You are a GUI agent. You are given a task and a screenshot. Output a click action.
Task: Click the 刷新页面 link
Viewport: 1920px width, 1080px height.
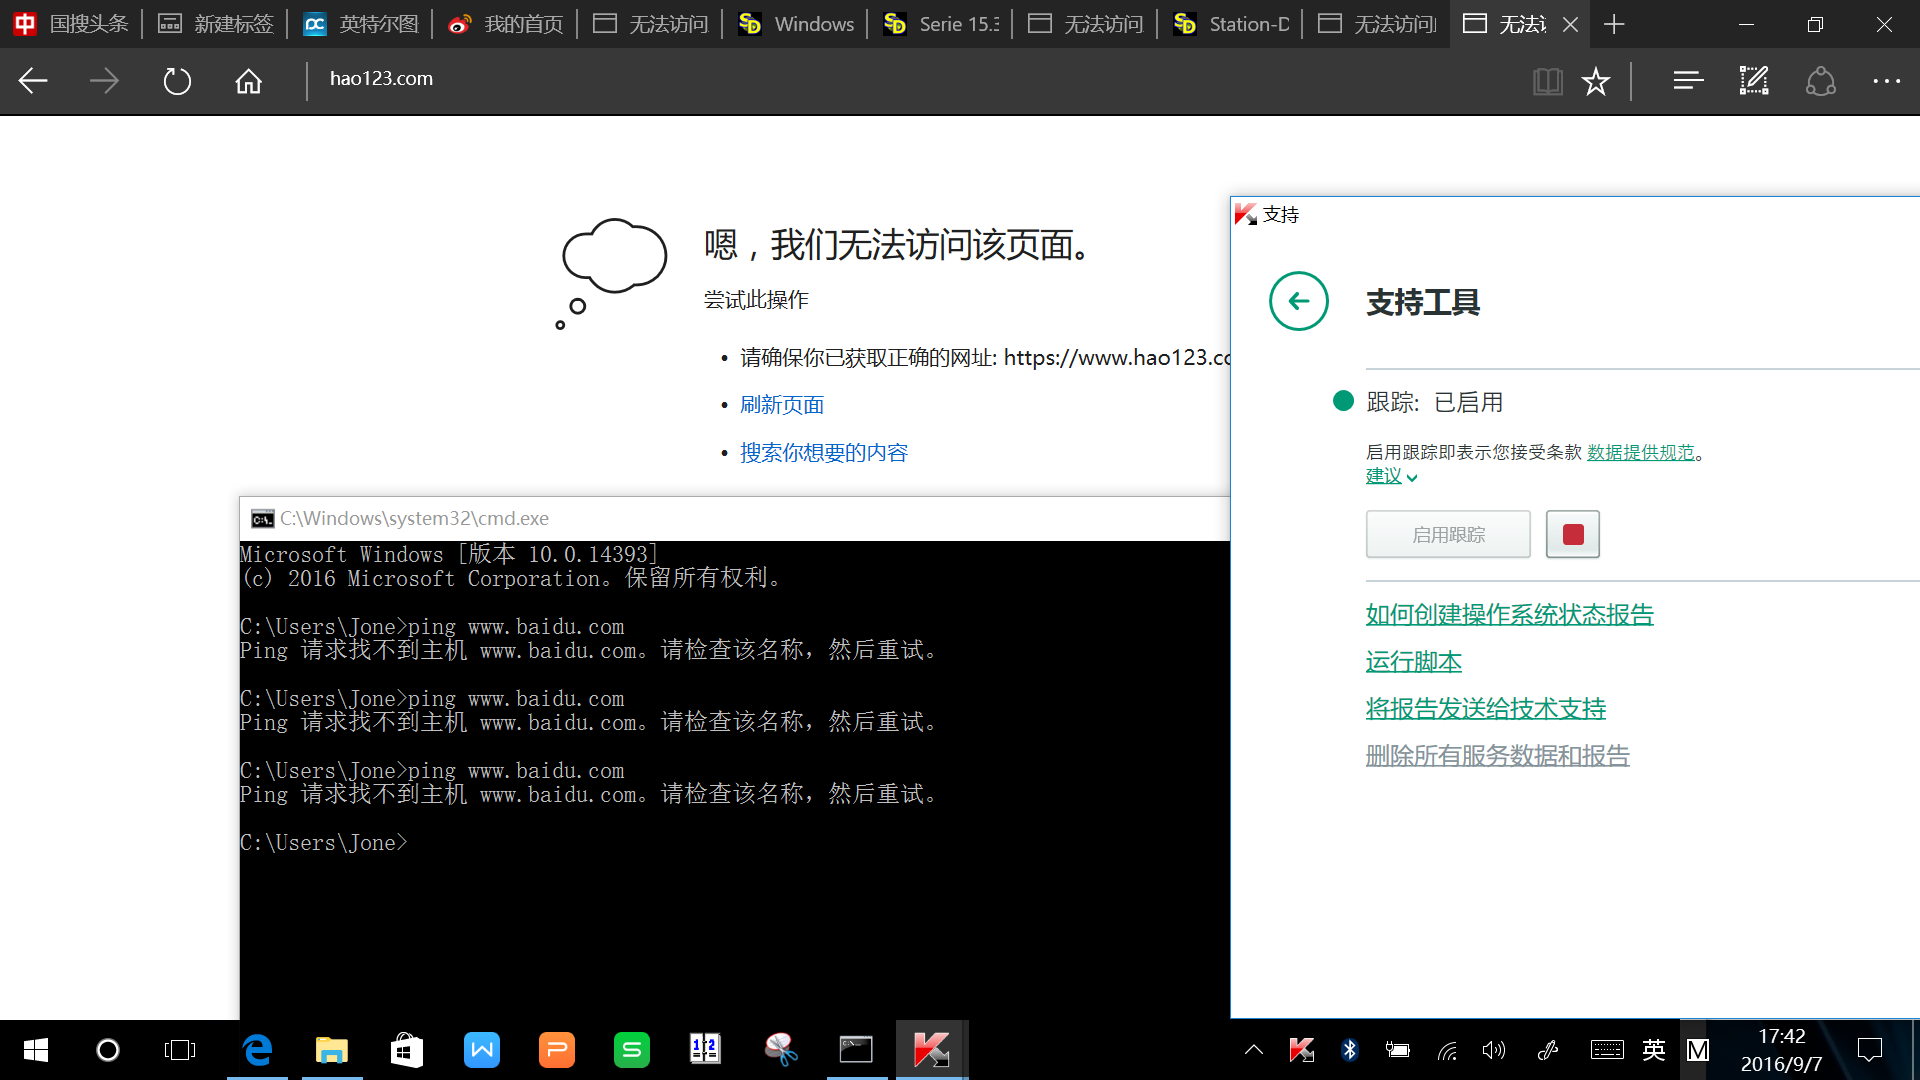click(x=782, y=405)
